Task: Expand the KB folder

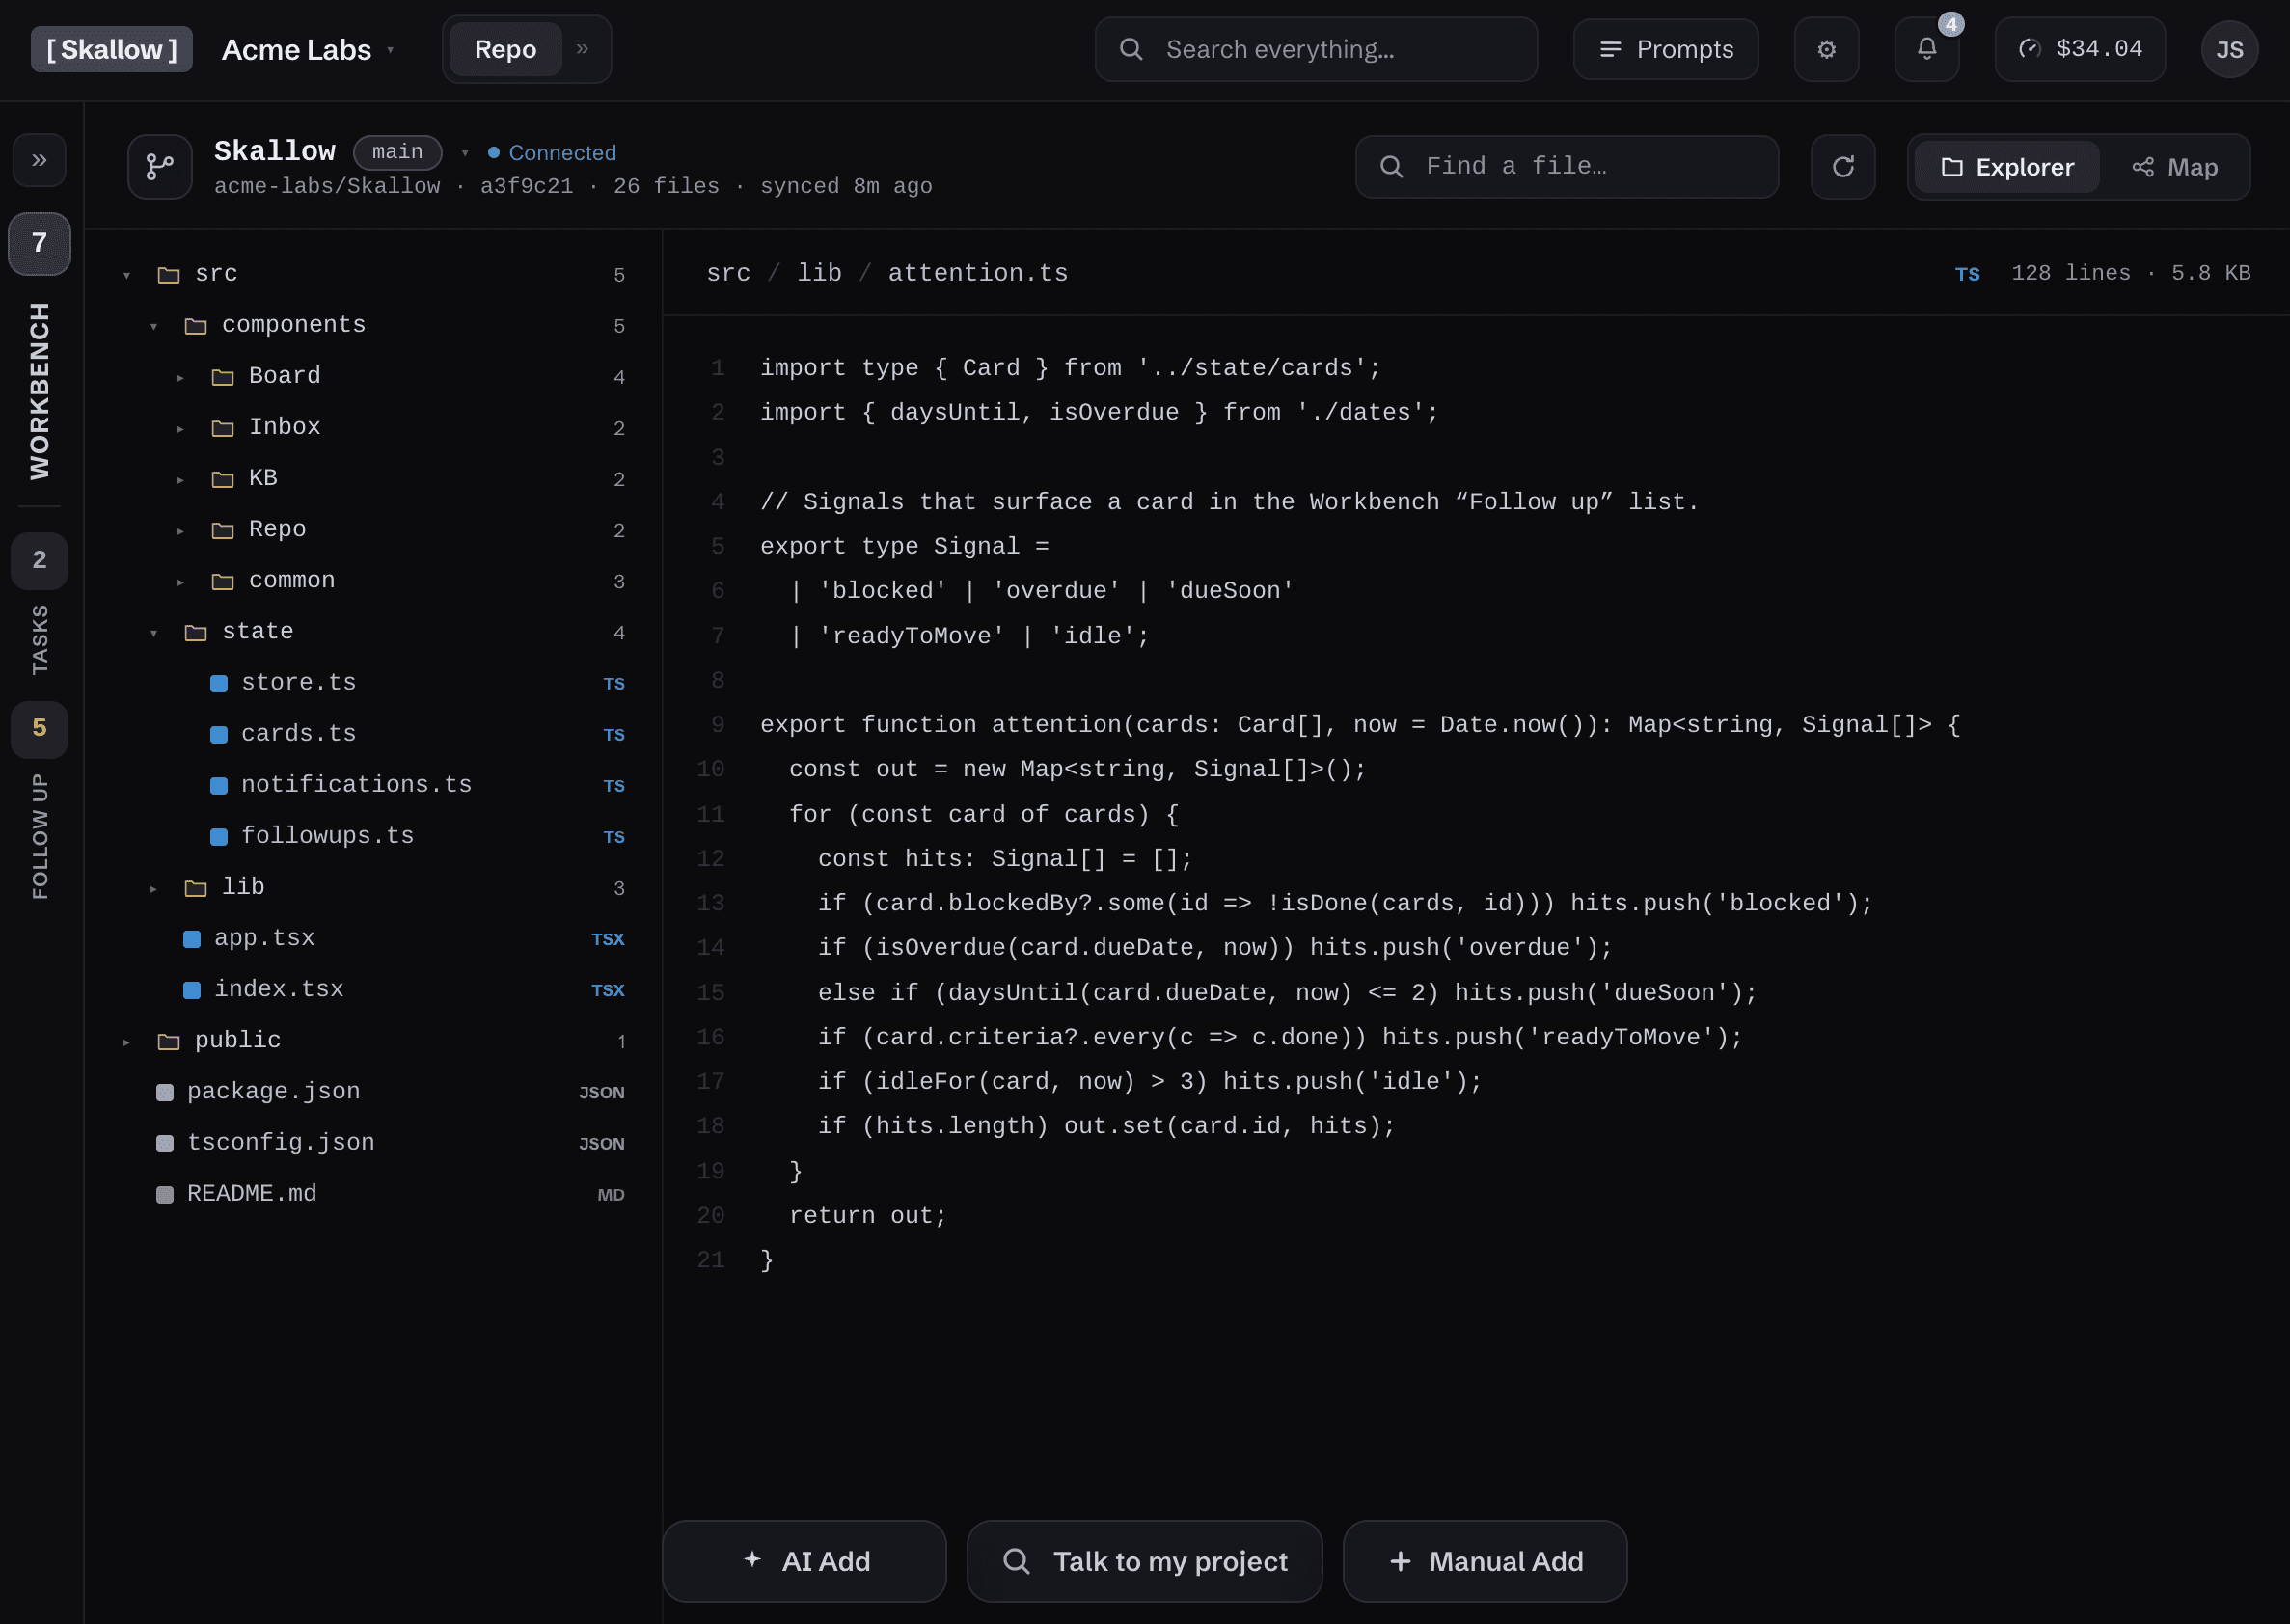Action: pos(181,479)
